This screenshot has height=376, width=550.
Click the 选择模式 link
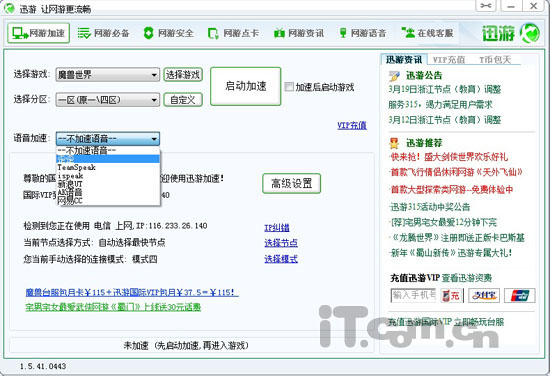tap(281, 259)
